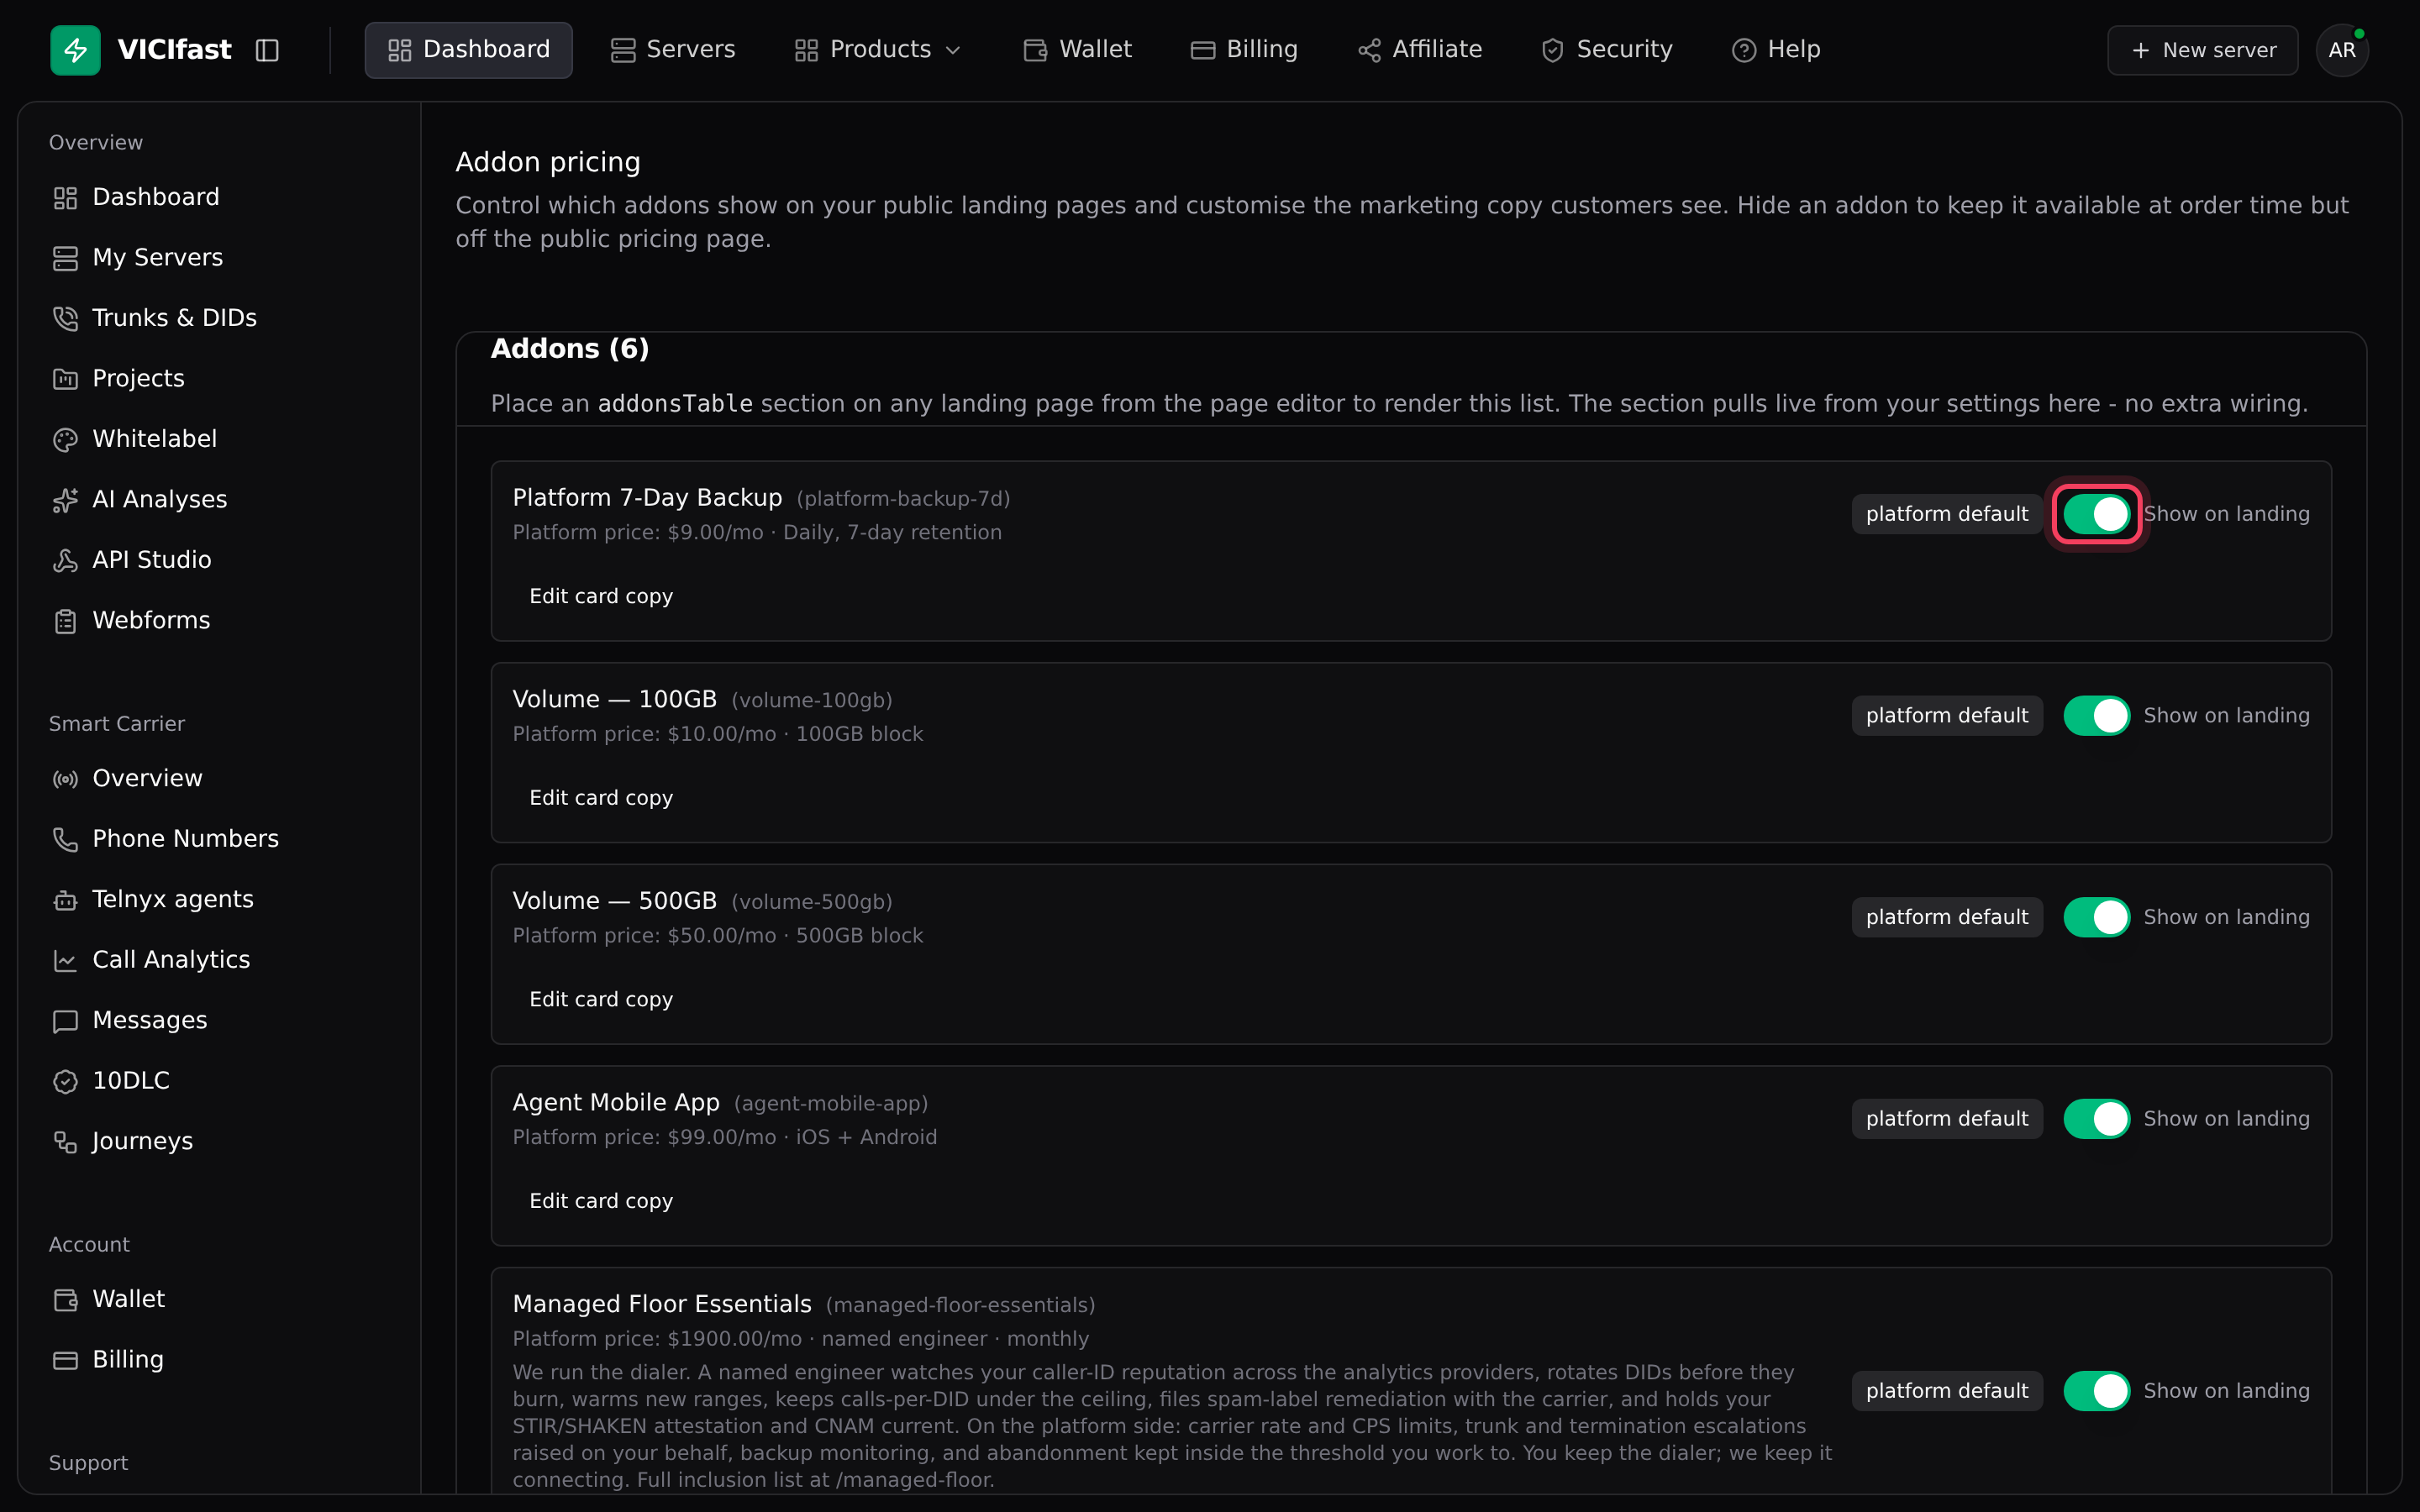This screenshot has height=1512, width=2420.
Task: Click the Affiliate share icon
Action: point(1369,50)
